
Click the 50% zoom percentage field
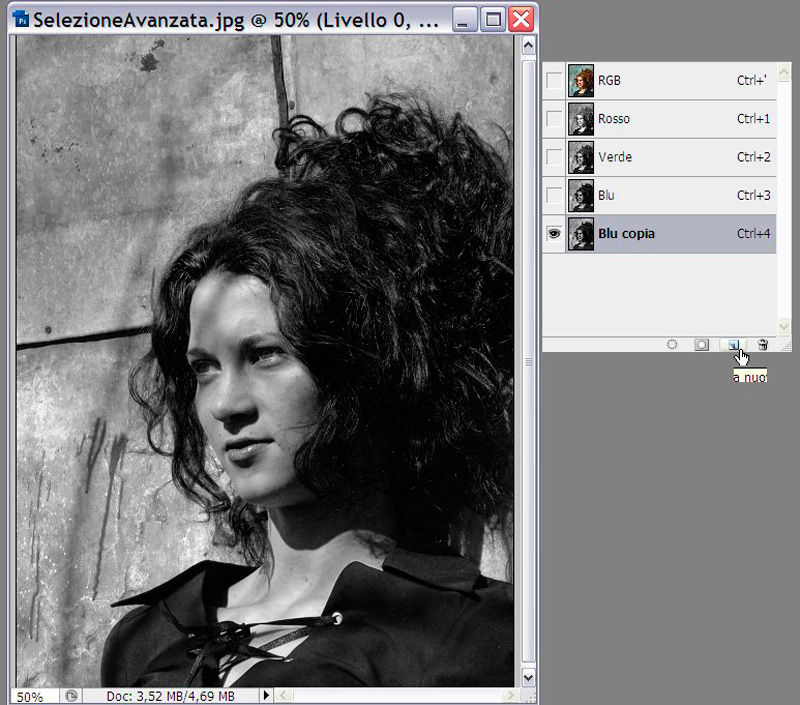pyautogui.click(x=30, y=695)
